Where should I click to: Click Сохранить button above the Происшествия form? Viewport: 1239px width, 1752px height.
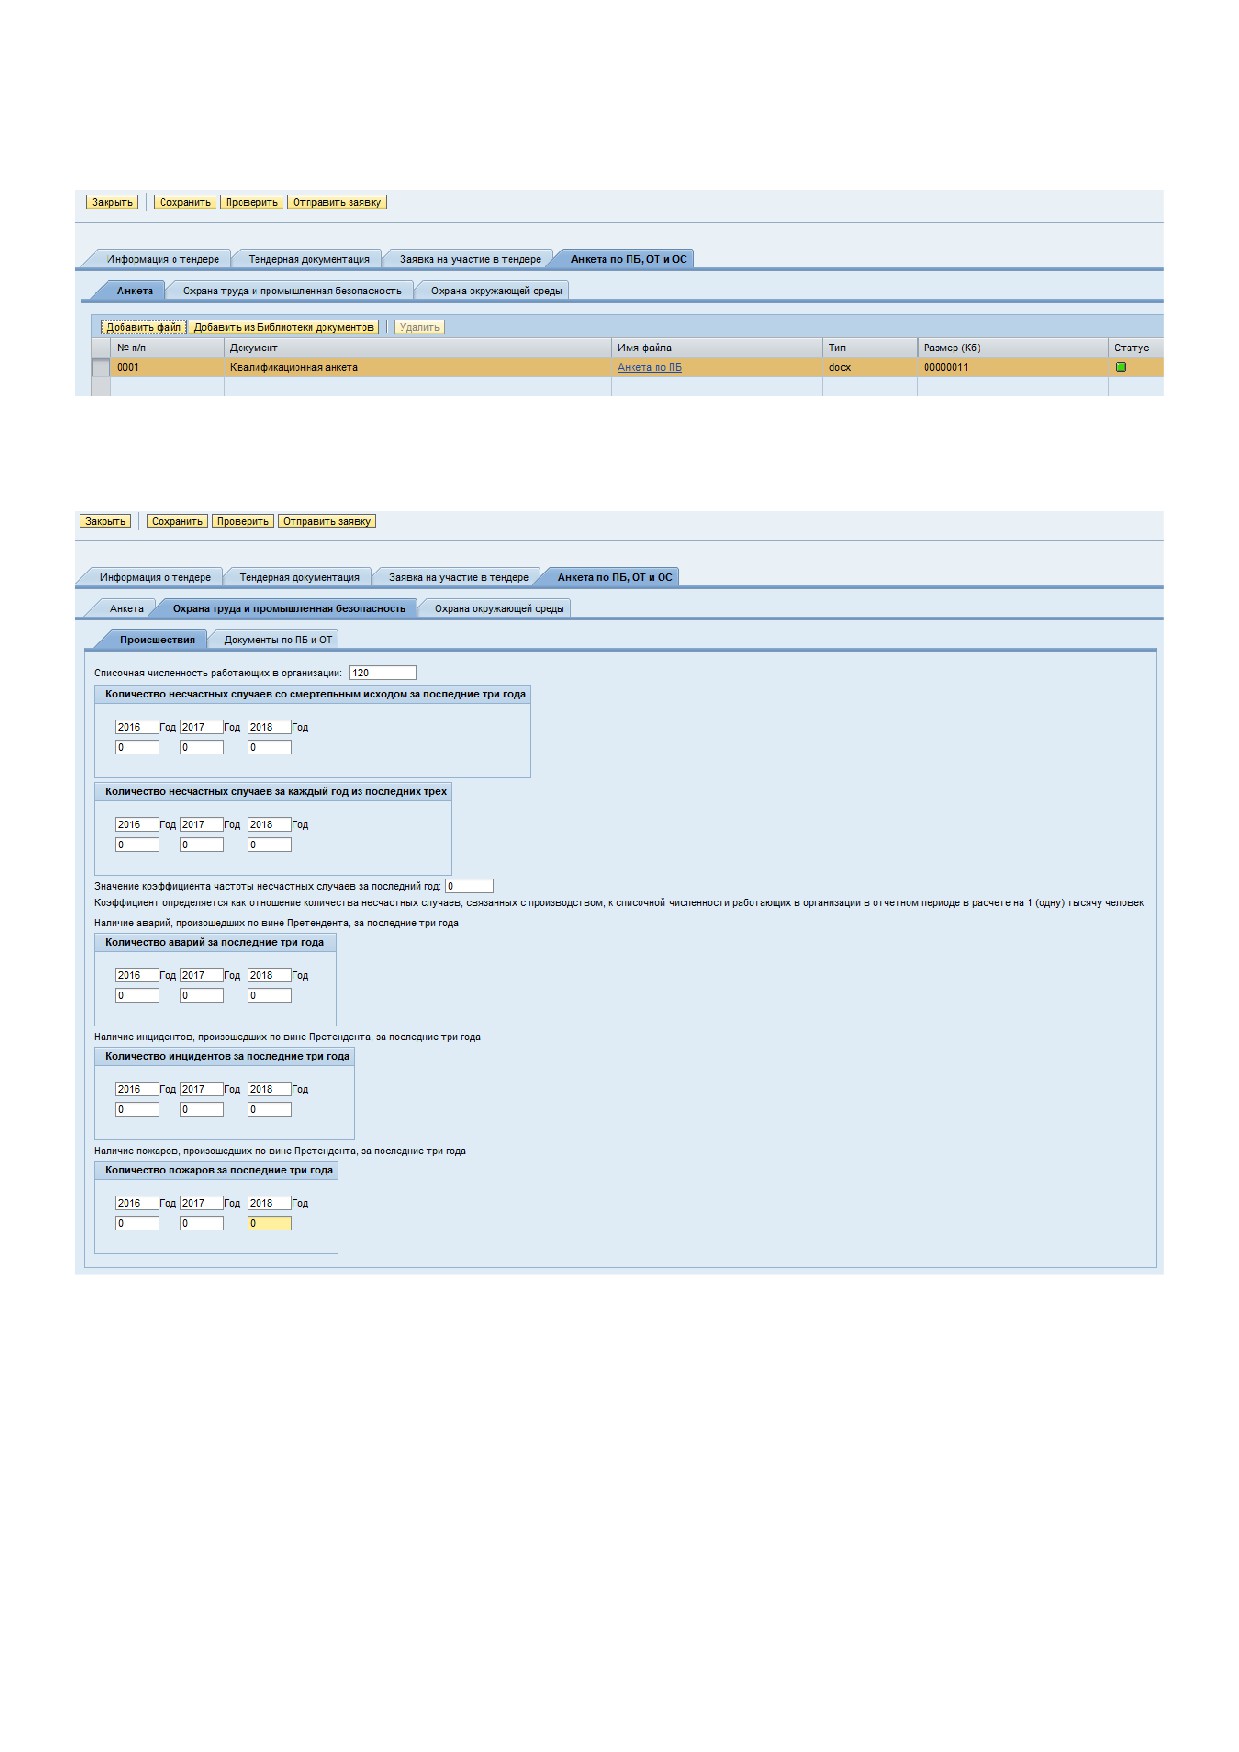click(x=177, y=521)
